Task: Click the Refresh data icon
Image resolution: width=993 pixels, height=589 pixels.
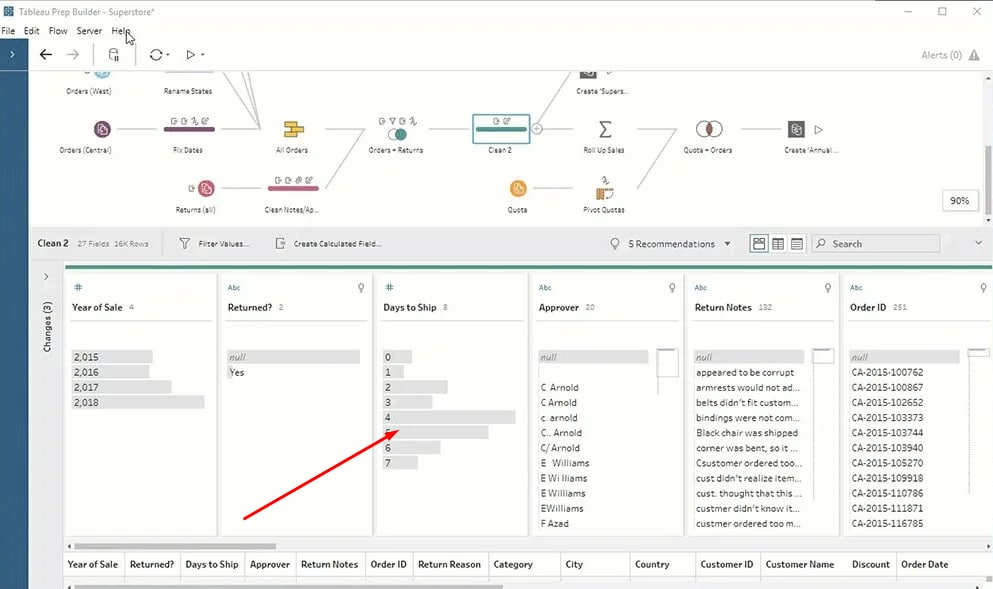Action: (x=156, y=54)
